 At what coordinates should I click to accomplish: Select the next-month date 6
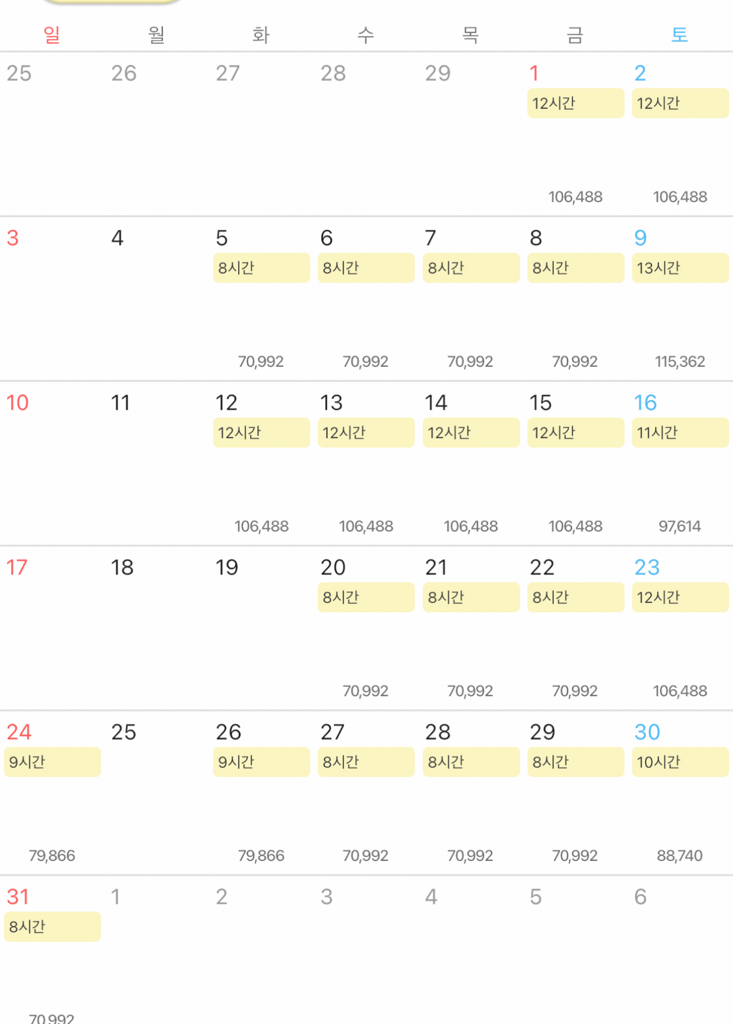(640, 897)
